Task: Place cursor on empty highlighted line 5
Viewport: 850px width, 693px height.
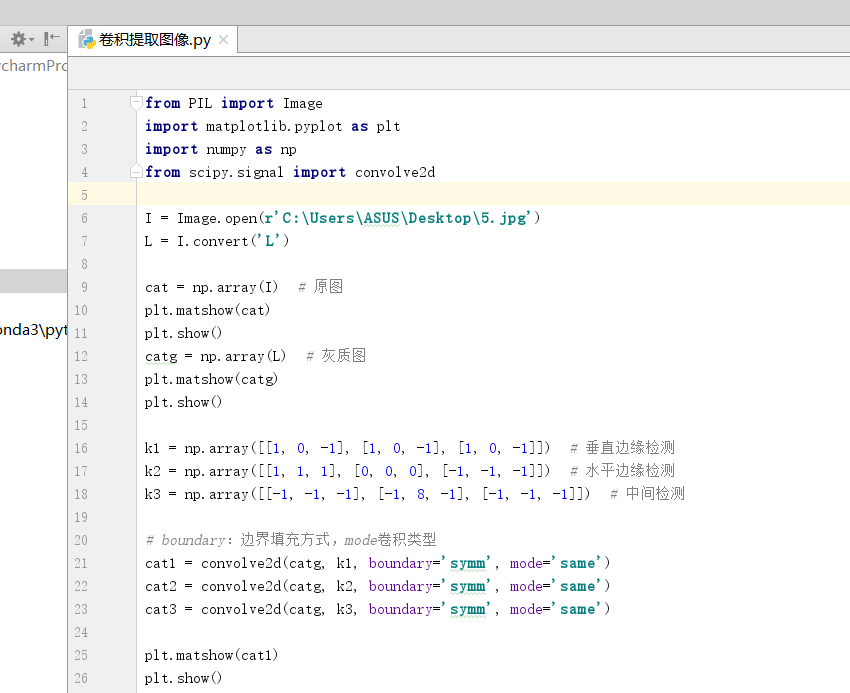Action: tap(492, 194)
